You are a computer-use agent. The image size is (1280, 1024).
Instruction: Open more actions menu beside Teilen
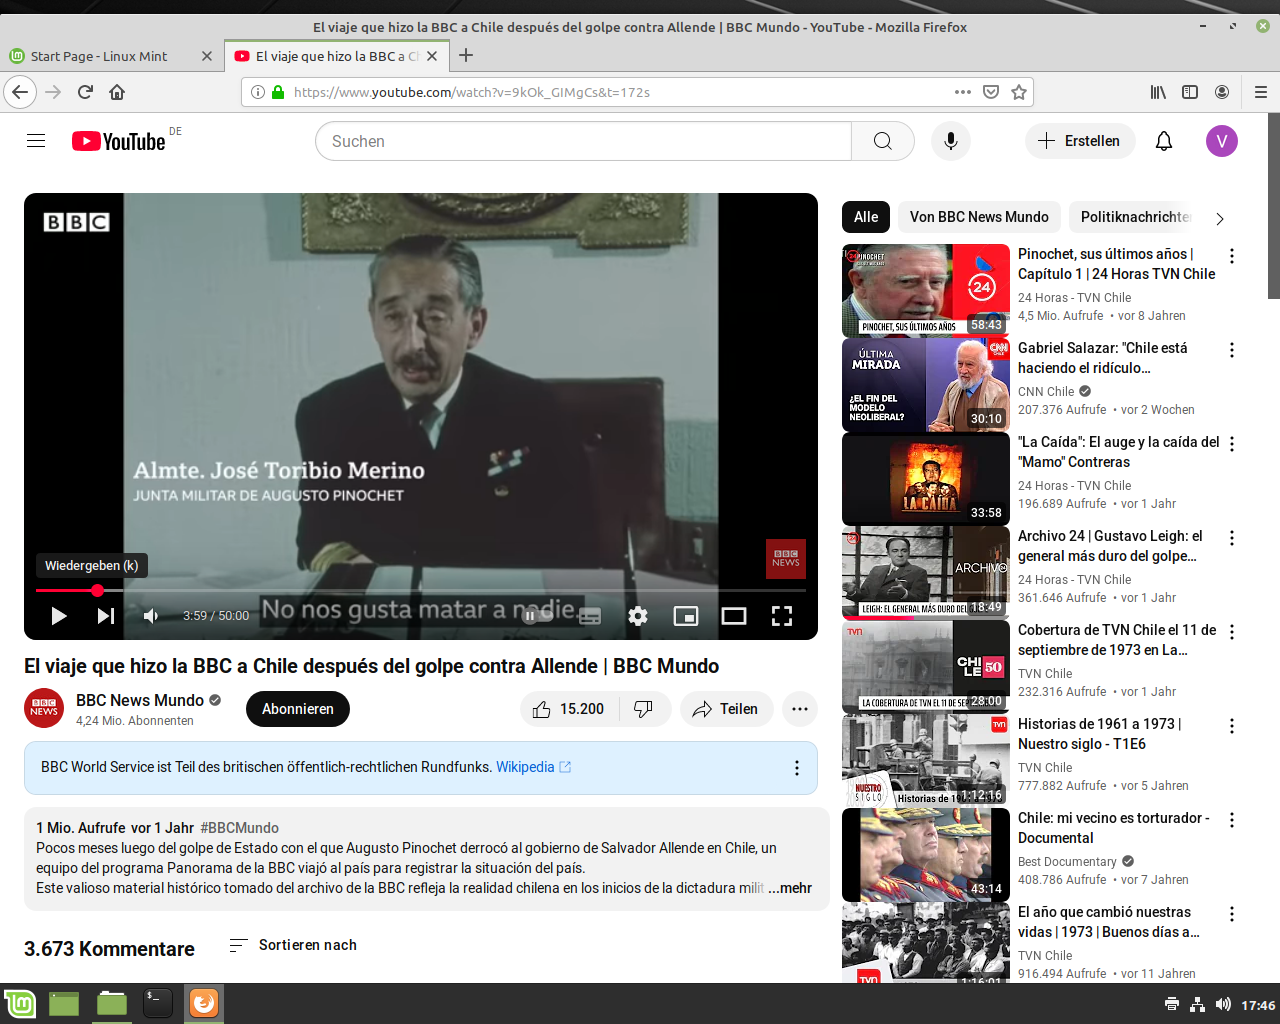point(800,709)
